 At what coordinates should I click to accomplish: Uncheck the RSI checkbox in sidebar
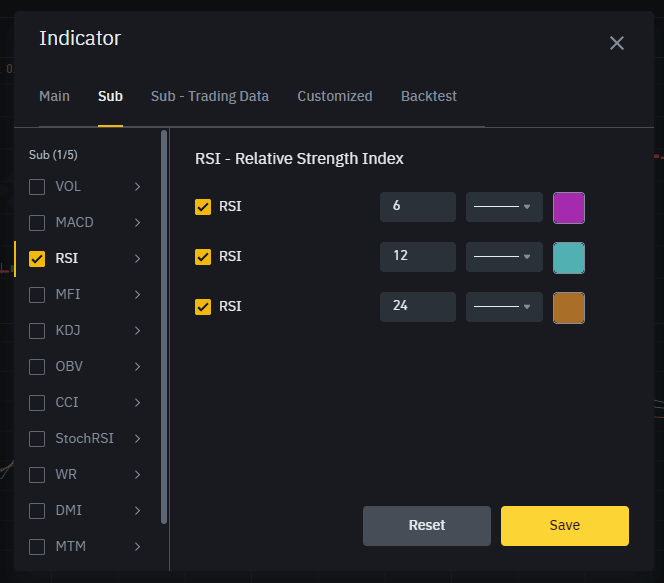point(37,259)
